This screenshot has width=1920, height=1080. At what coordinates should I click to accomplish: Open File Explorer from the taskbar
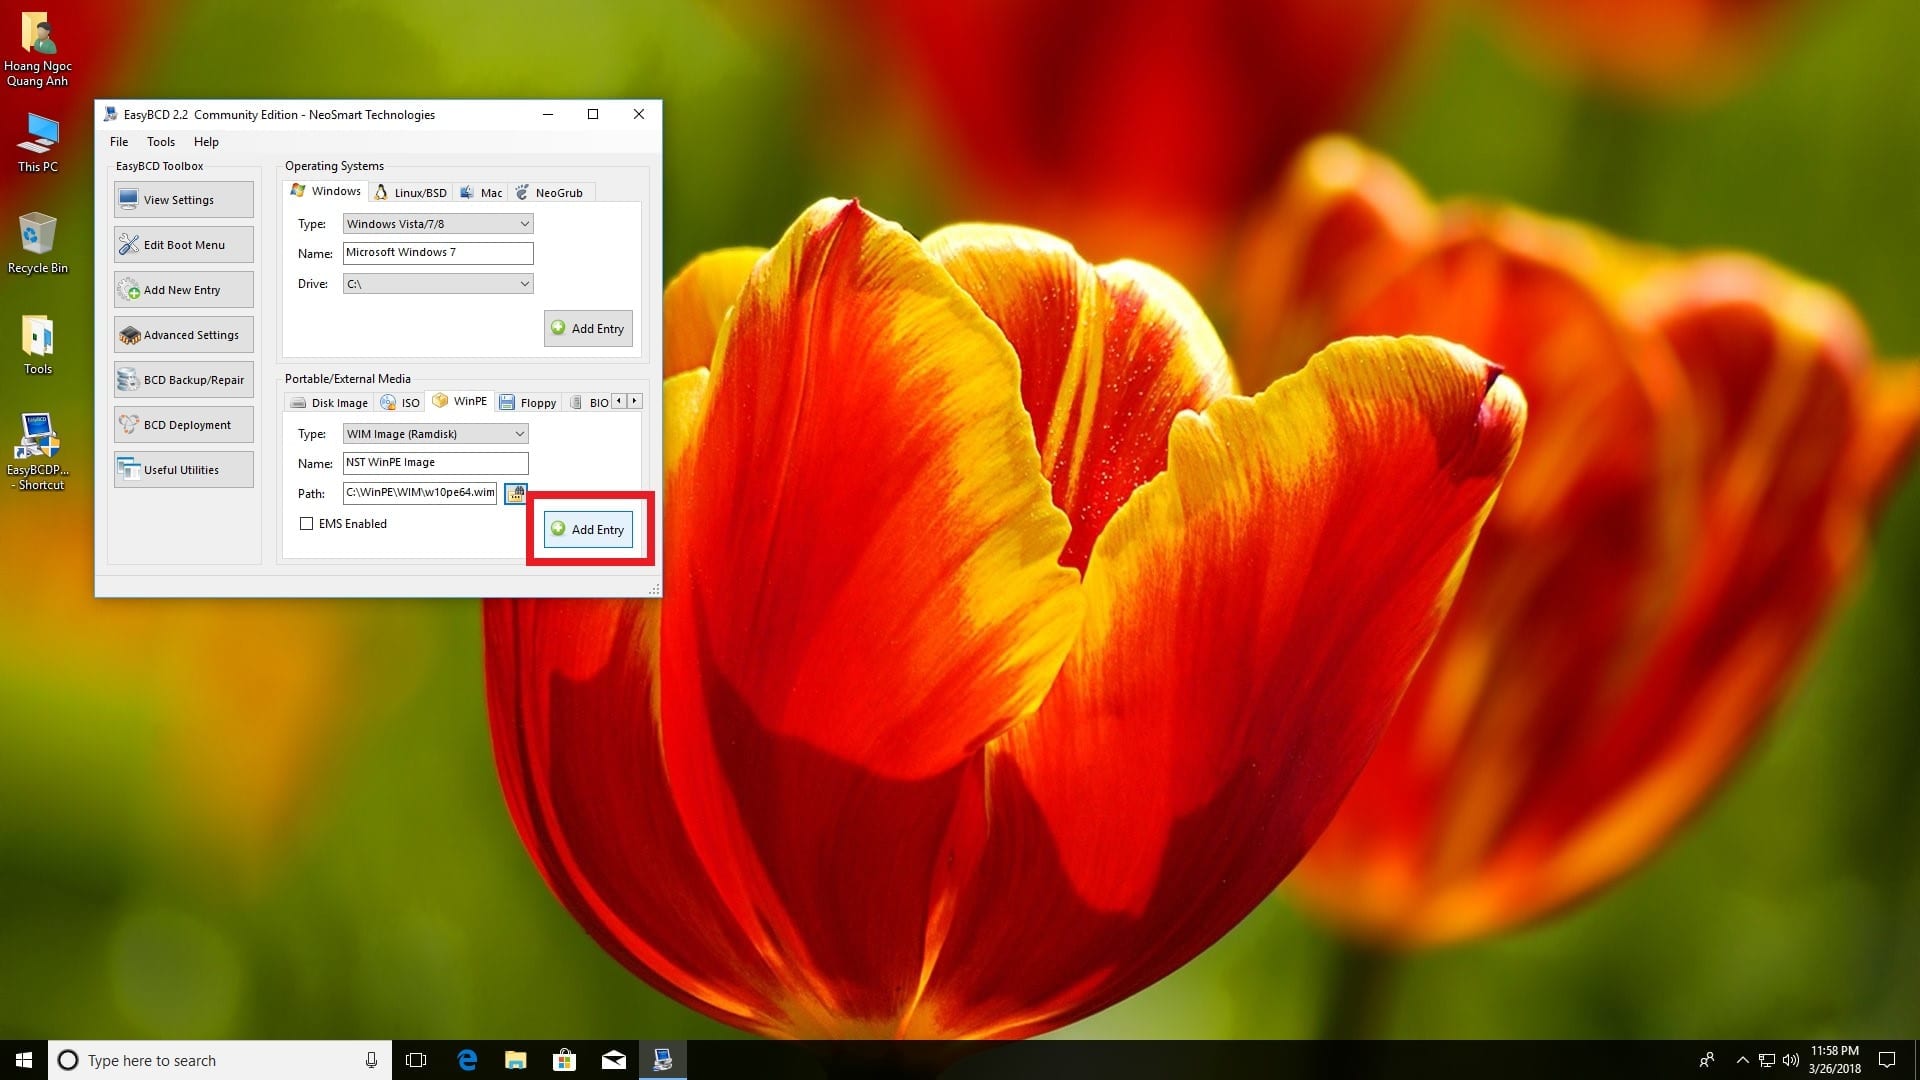(516, 1060)
